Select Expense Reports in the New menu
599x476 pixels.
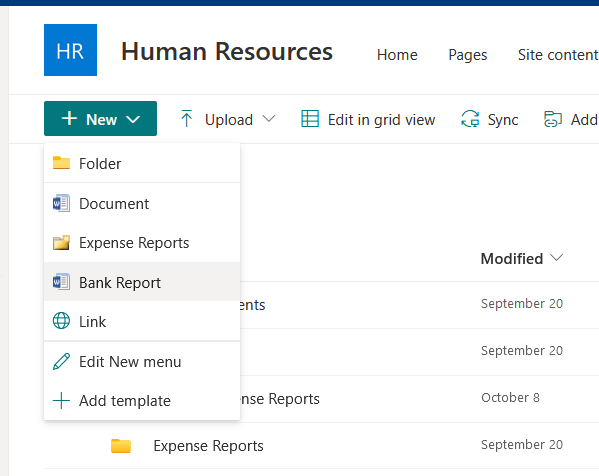click(x=142, y=243)
